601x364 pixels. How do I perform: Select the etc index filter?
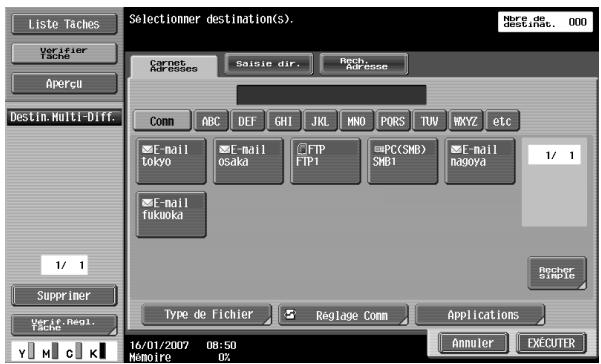click(x=502, y=121)
